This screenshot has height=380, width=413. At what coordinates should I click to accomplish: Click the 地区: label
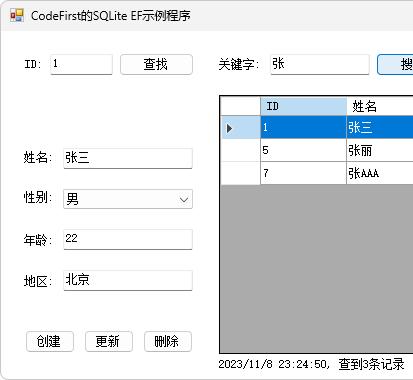[38, 281]
